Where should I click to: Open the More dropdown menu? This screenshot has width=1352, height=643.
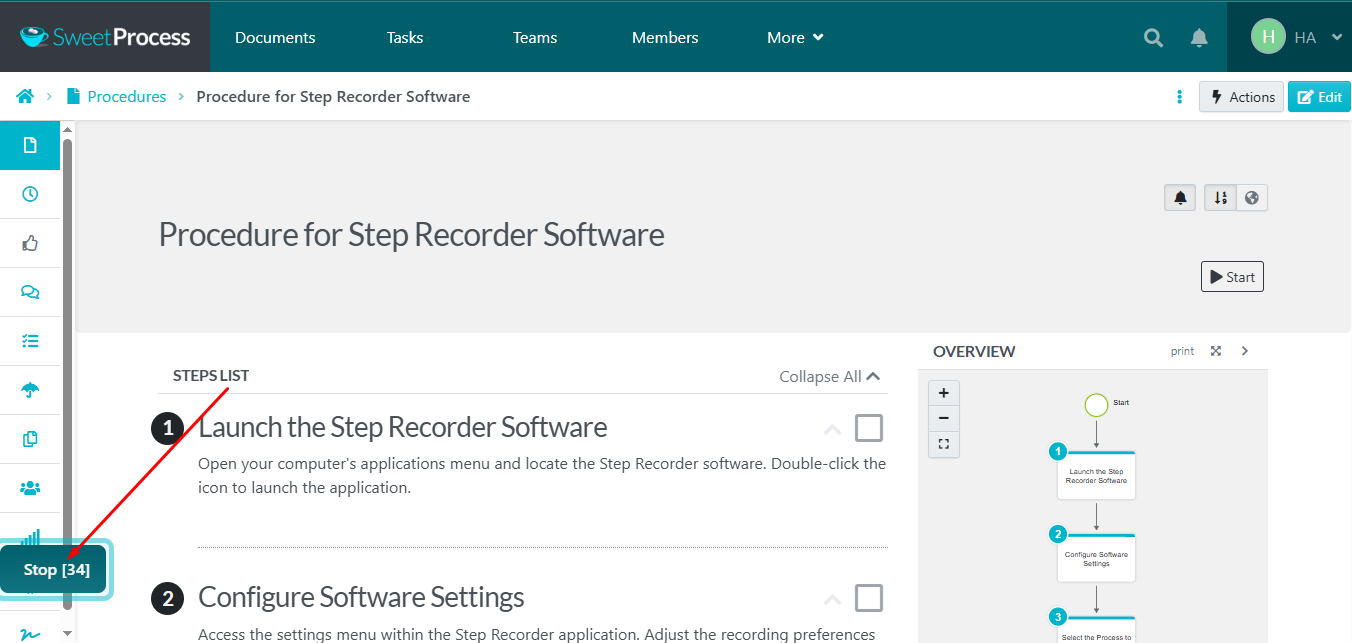[x=795, y=37]
